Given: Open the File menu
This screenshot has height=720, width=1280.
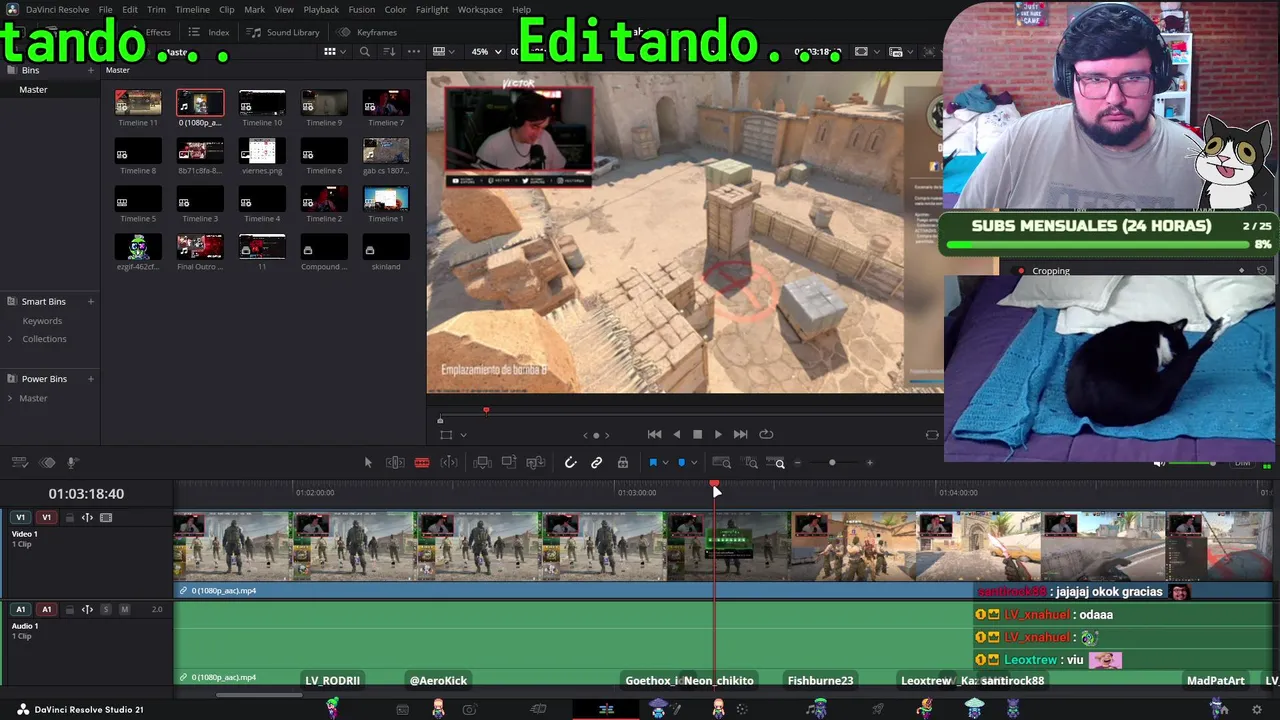Looking at the screenshot, I should pyautogui.click(x=105, y=9).
